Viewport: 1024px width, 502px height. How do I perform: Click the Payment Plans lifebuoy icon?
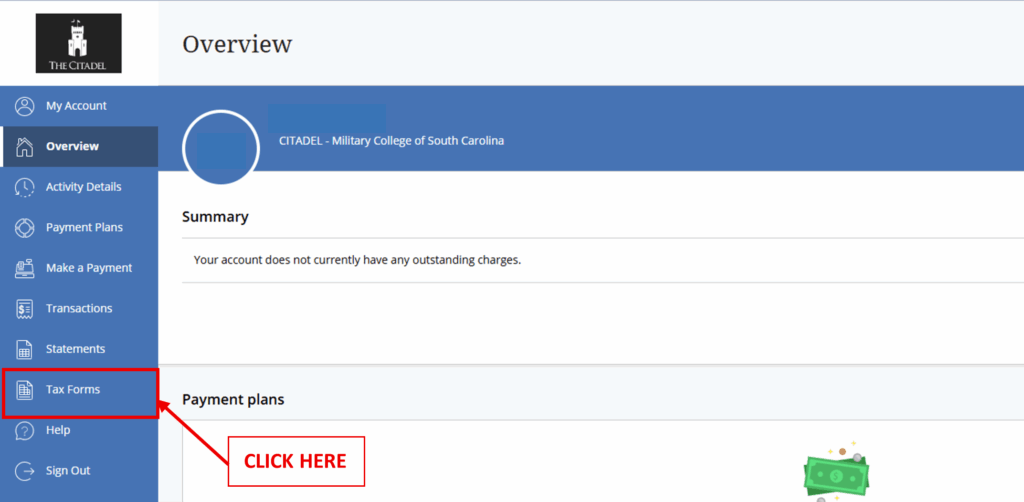(25, 228)
